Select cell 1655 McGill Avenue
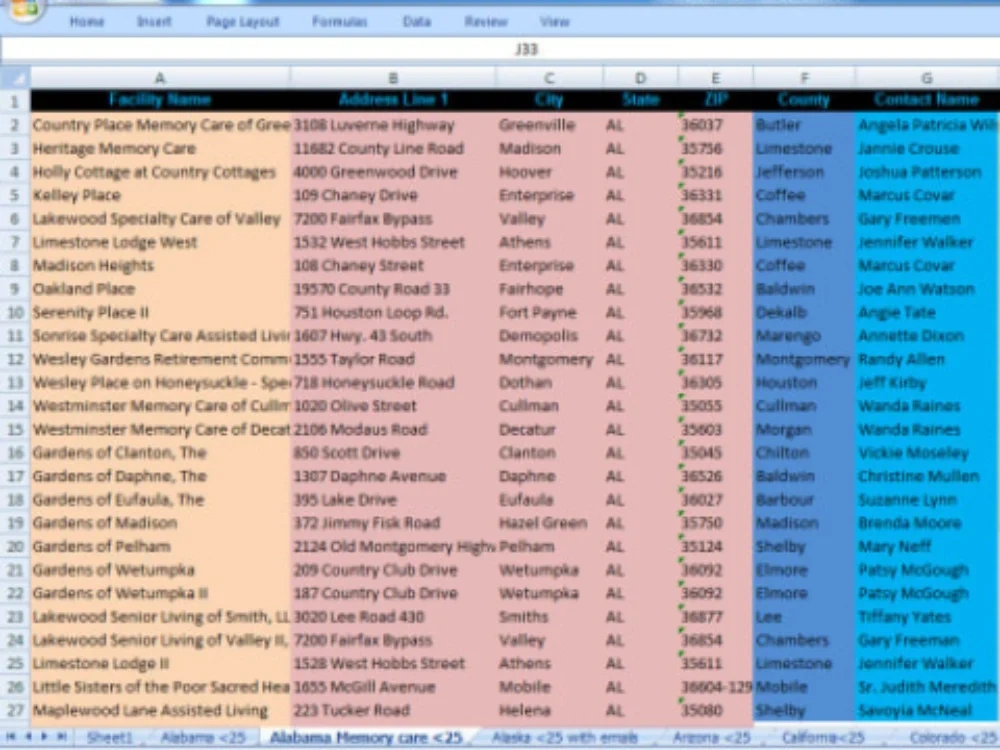This screenshot has width=1000, height=750. coord(393,687)
